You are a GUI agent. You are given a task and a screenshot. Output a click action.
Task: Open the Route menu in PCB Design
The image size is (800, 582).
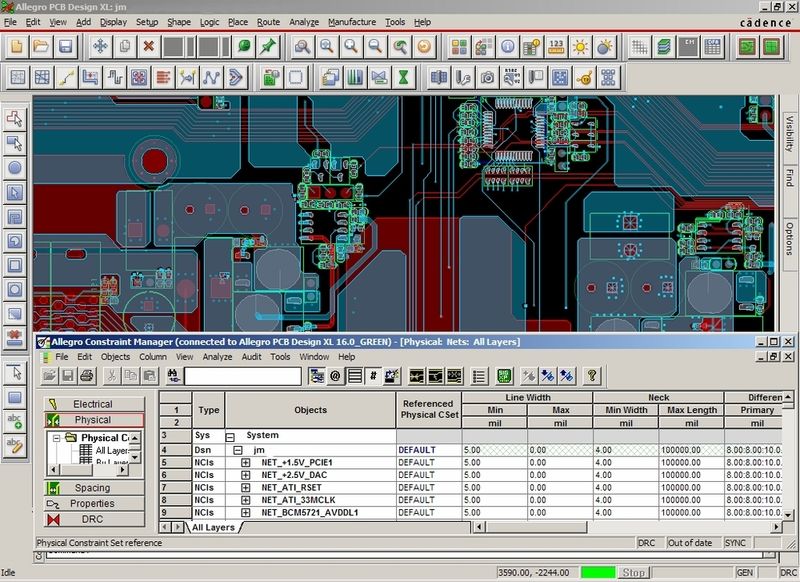coord(268,22)
